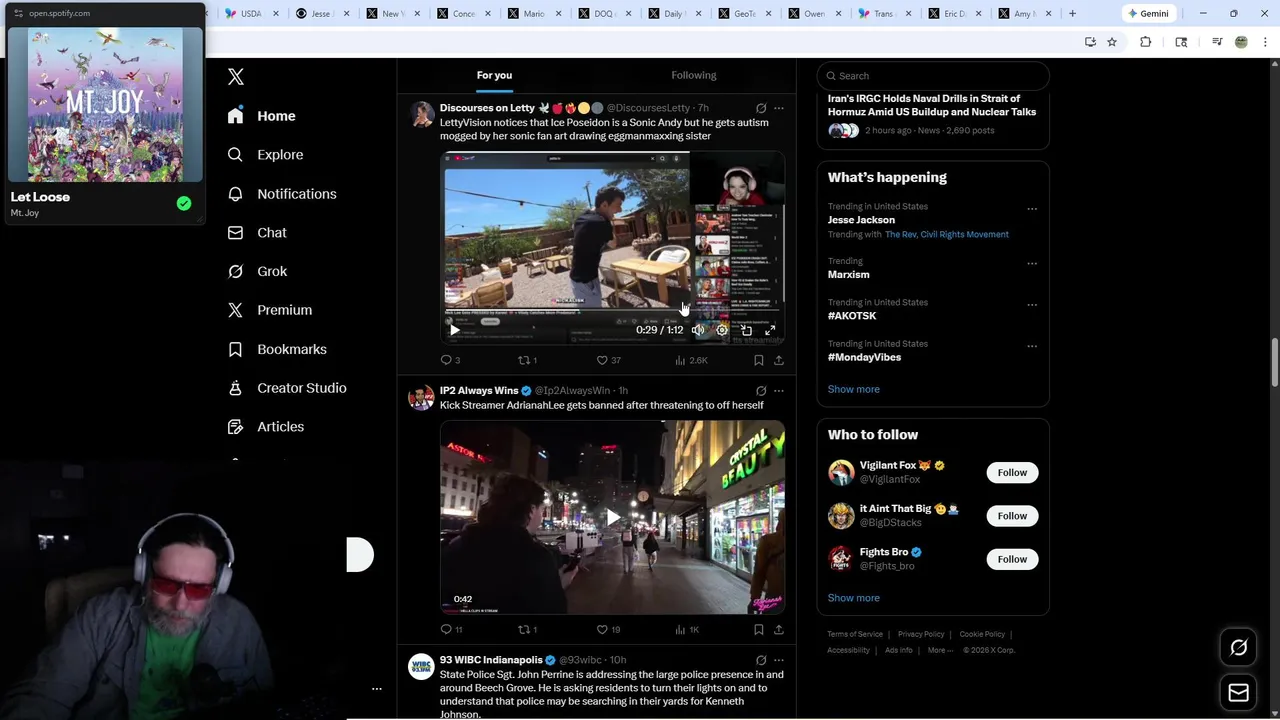The width and height of the screenshot is (1280, 720).
Task: Open Articles in the sidebar
Action: click(266, 427)
